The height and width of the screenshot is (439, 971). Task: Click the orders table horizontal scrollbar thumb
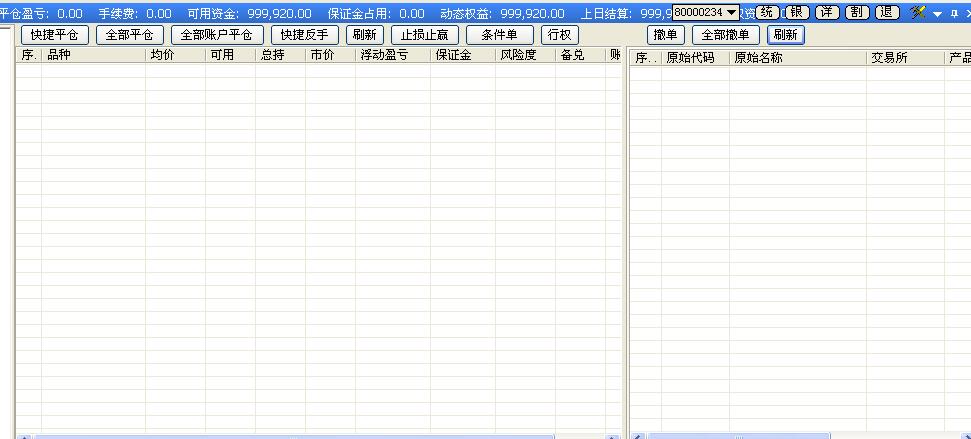click(x=738, y=437)
